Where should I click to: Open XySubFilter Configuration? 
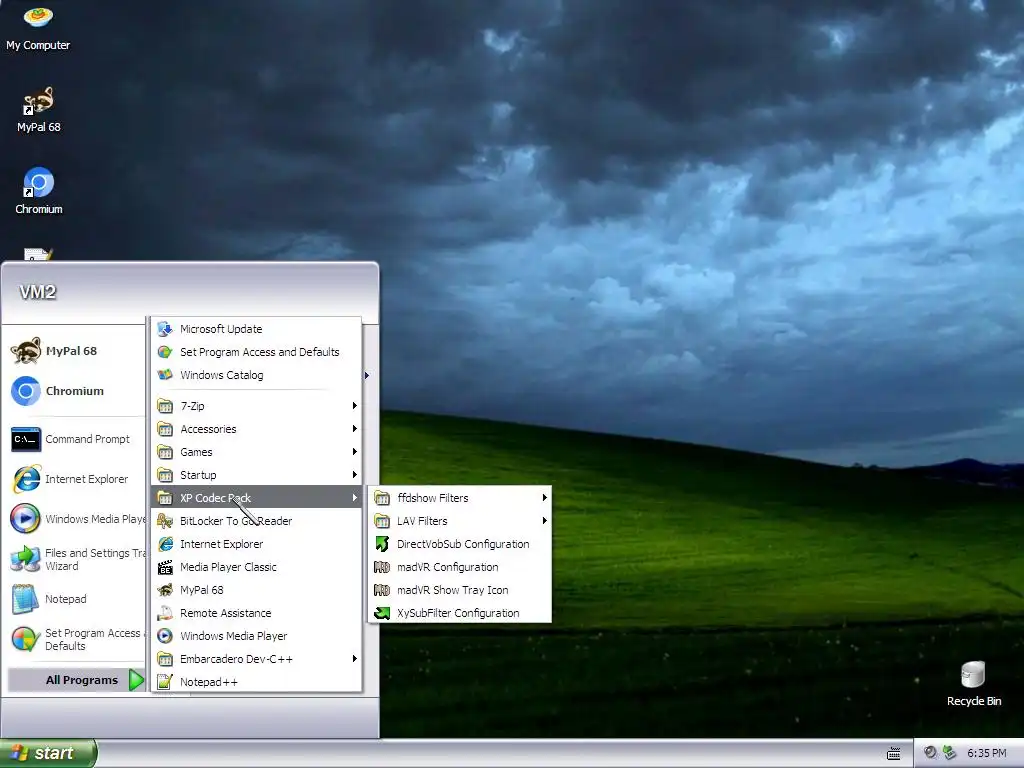[460, 613]
